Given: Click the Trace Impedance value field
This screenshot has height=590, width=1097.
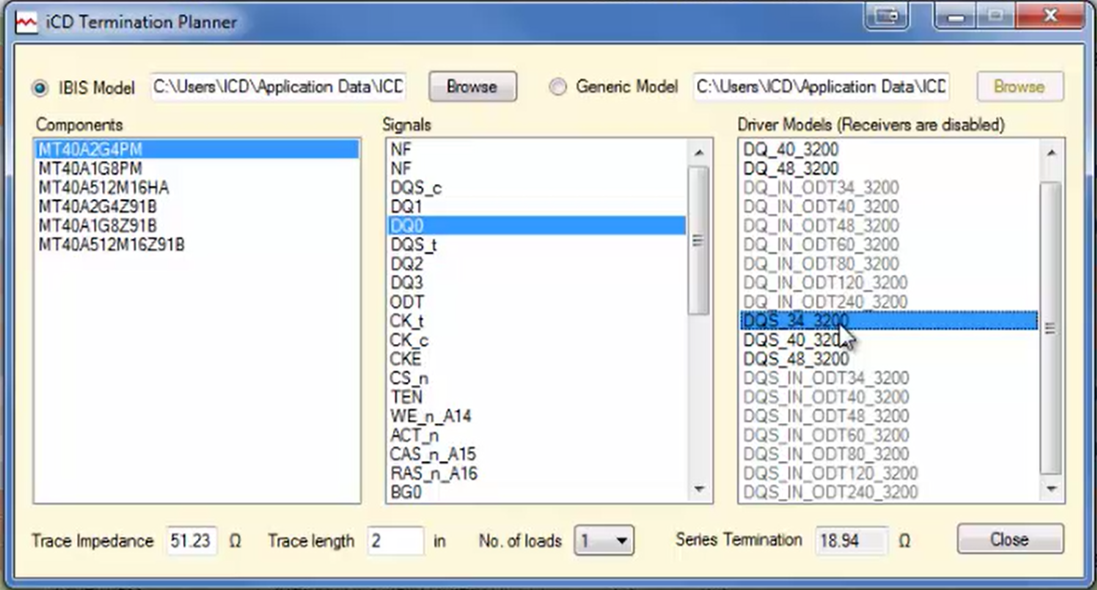Looking at the screenshot, I should pyautogui.click(x=191, y=541).
